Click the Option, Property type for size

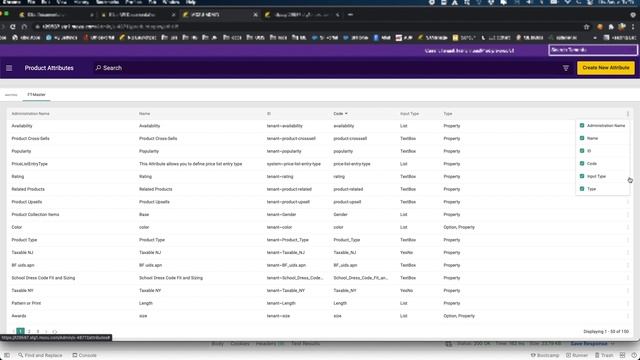[459, 316]
